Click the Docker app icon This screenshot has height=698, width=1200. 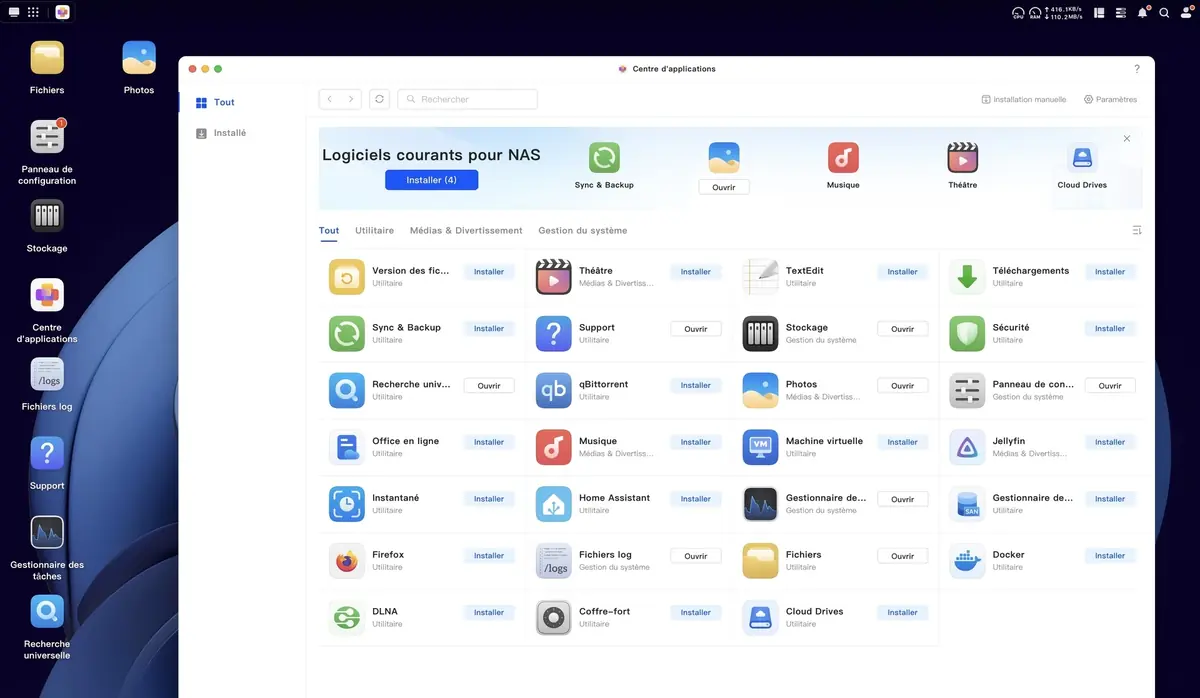coord(966,560)
